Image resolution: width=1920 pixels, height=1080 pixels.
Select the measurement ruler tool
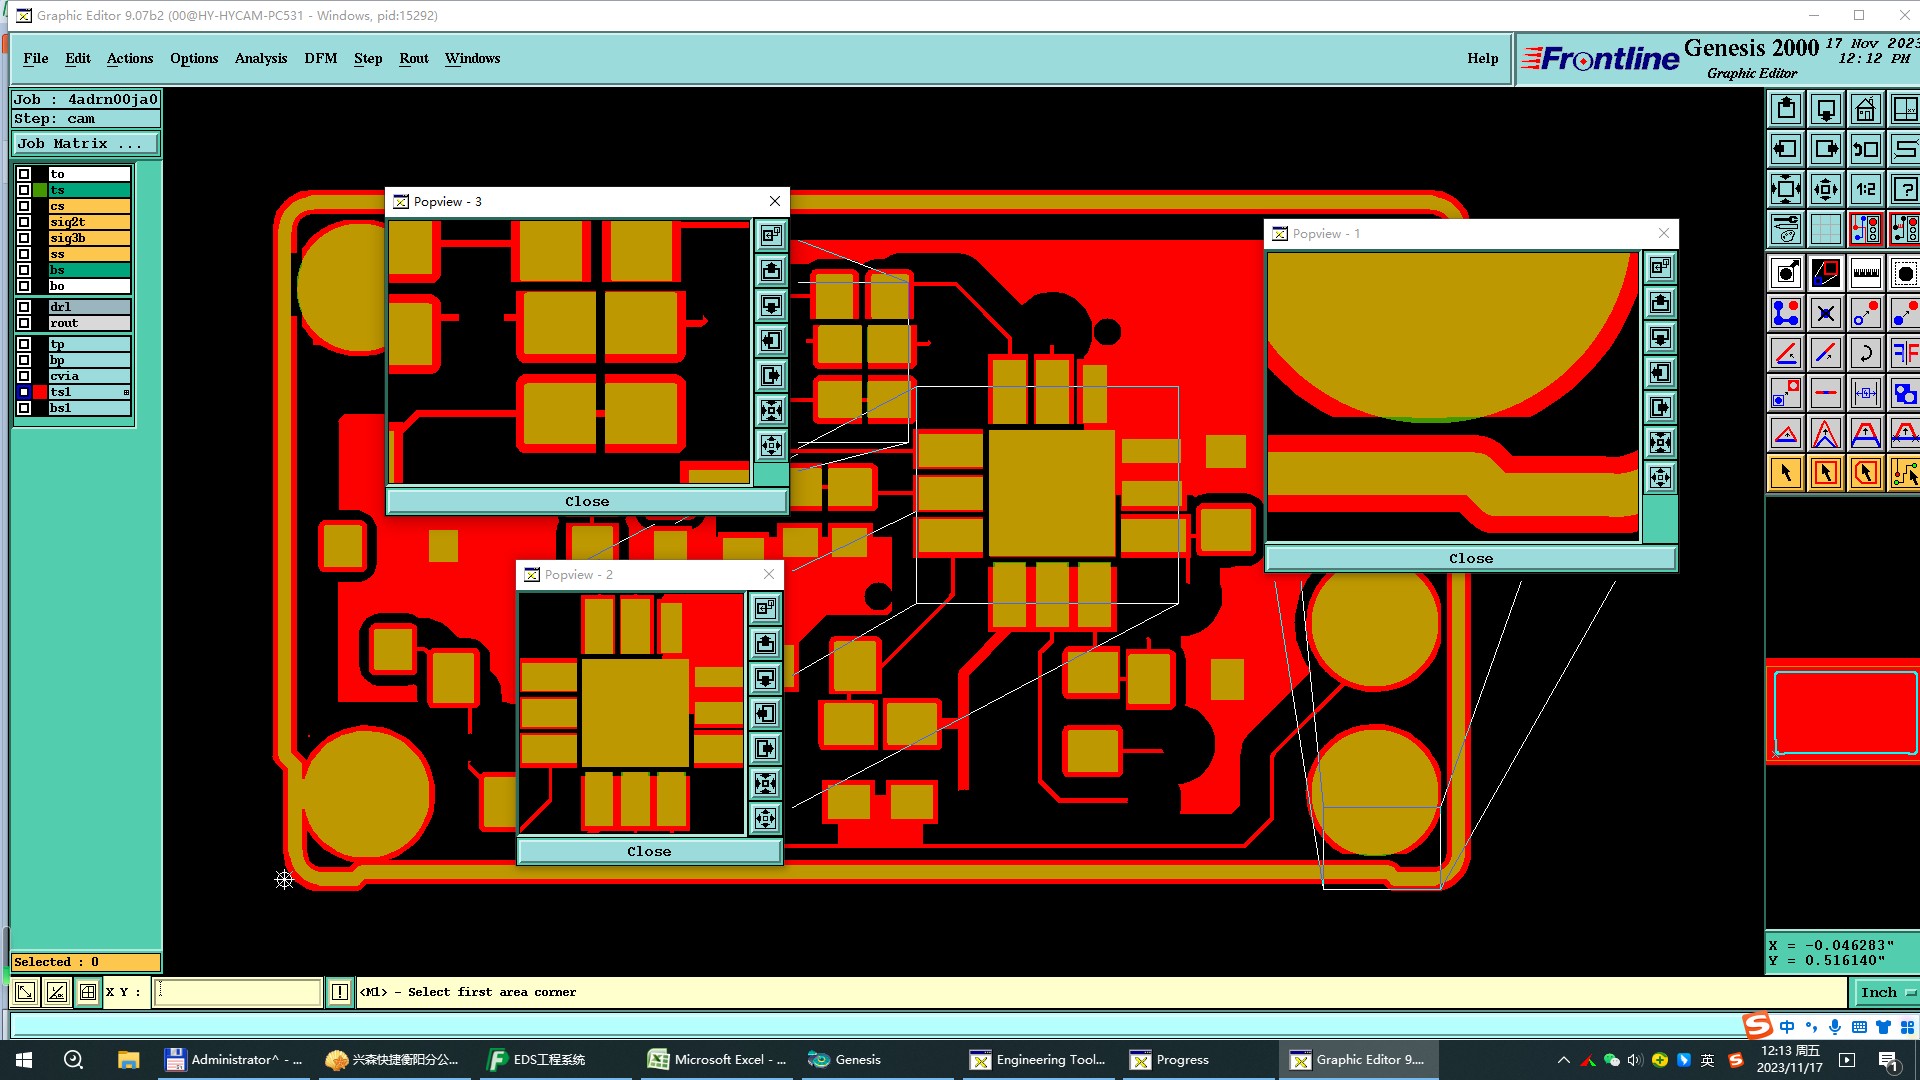[x=1865, y=273]
